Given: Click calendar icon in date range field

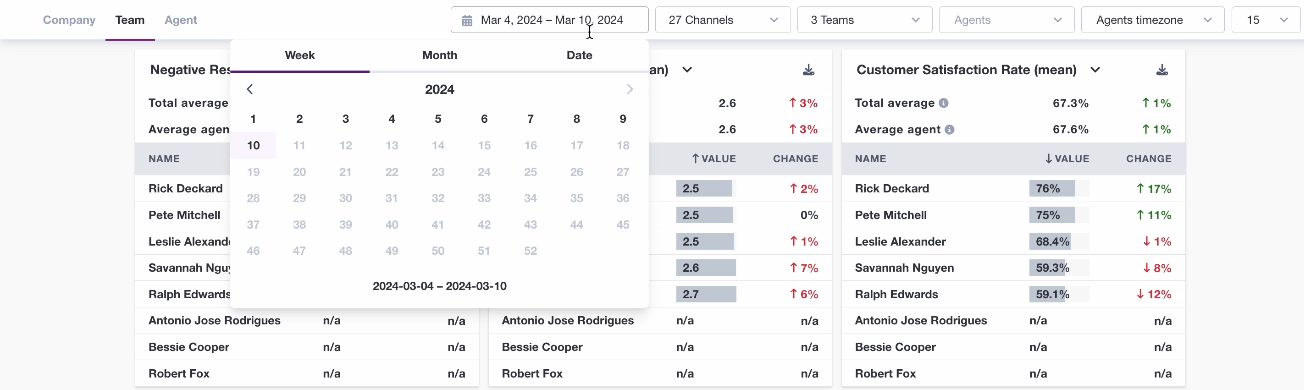Looking at the screenshot, I should 467,20.
